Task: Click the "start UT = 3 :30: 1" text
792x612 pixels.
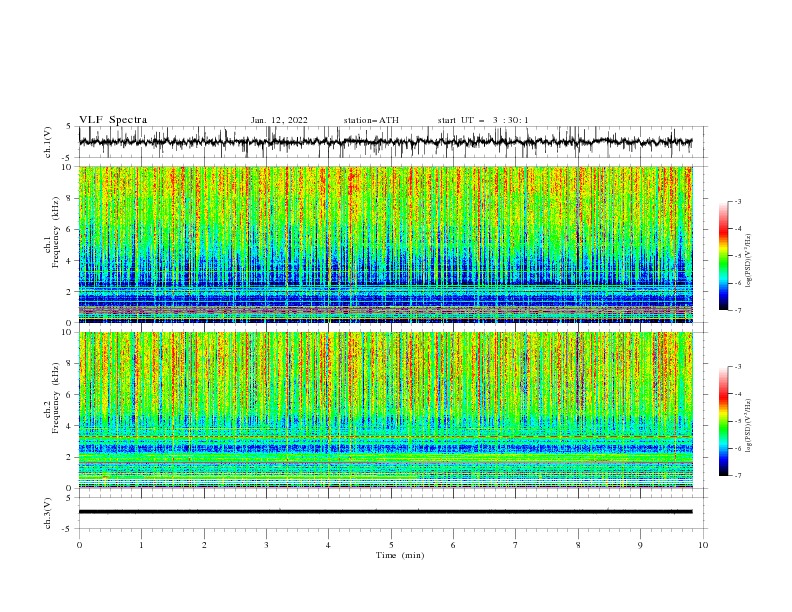Action: click(483, 120)
